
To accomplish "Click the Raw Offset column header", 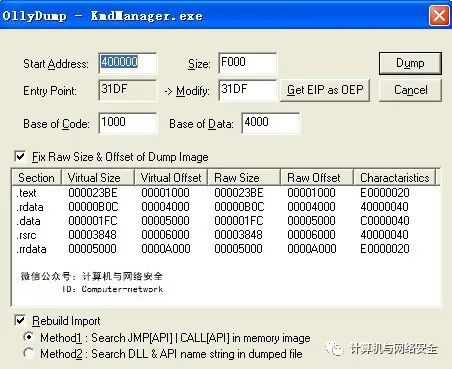I will coord(317,177).
